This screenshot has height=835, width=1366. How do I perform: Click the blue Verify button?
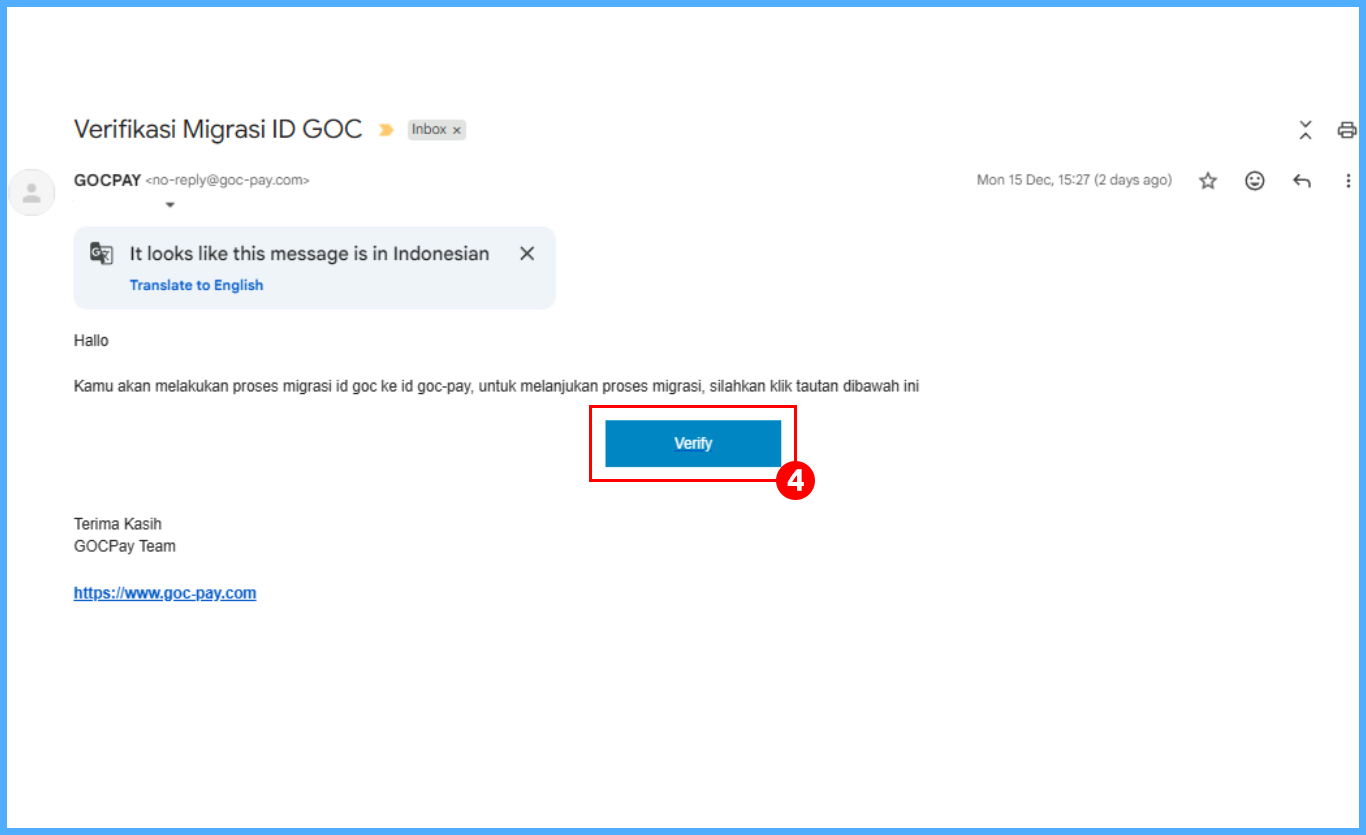tap(693, 443)
